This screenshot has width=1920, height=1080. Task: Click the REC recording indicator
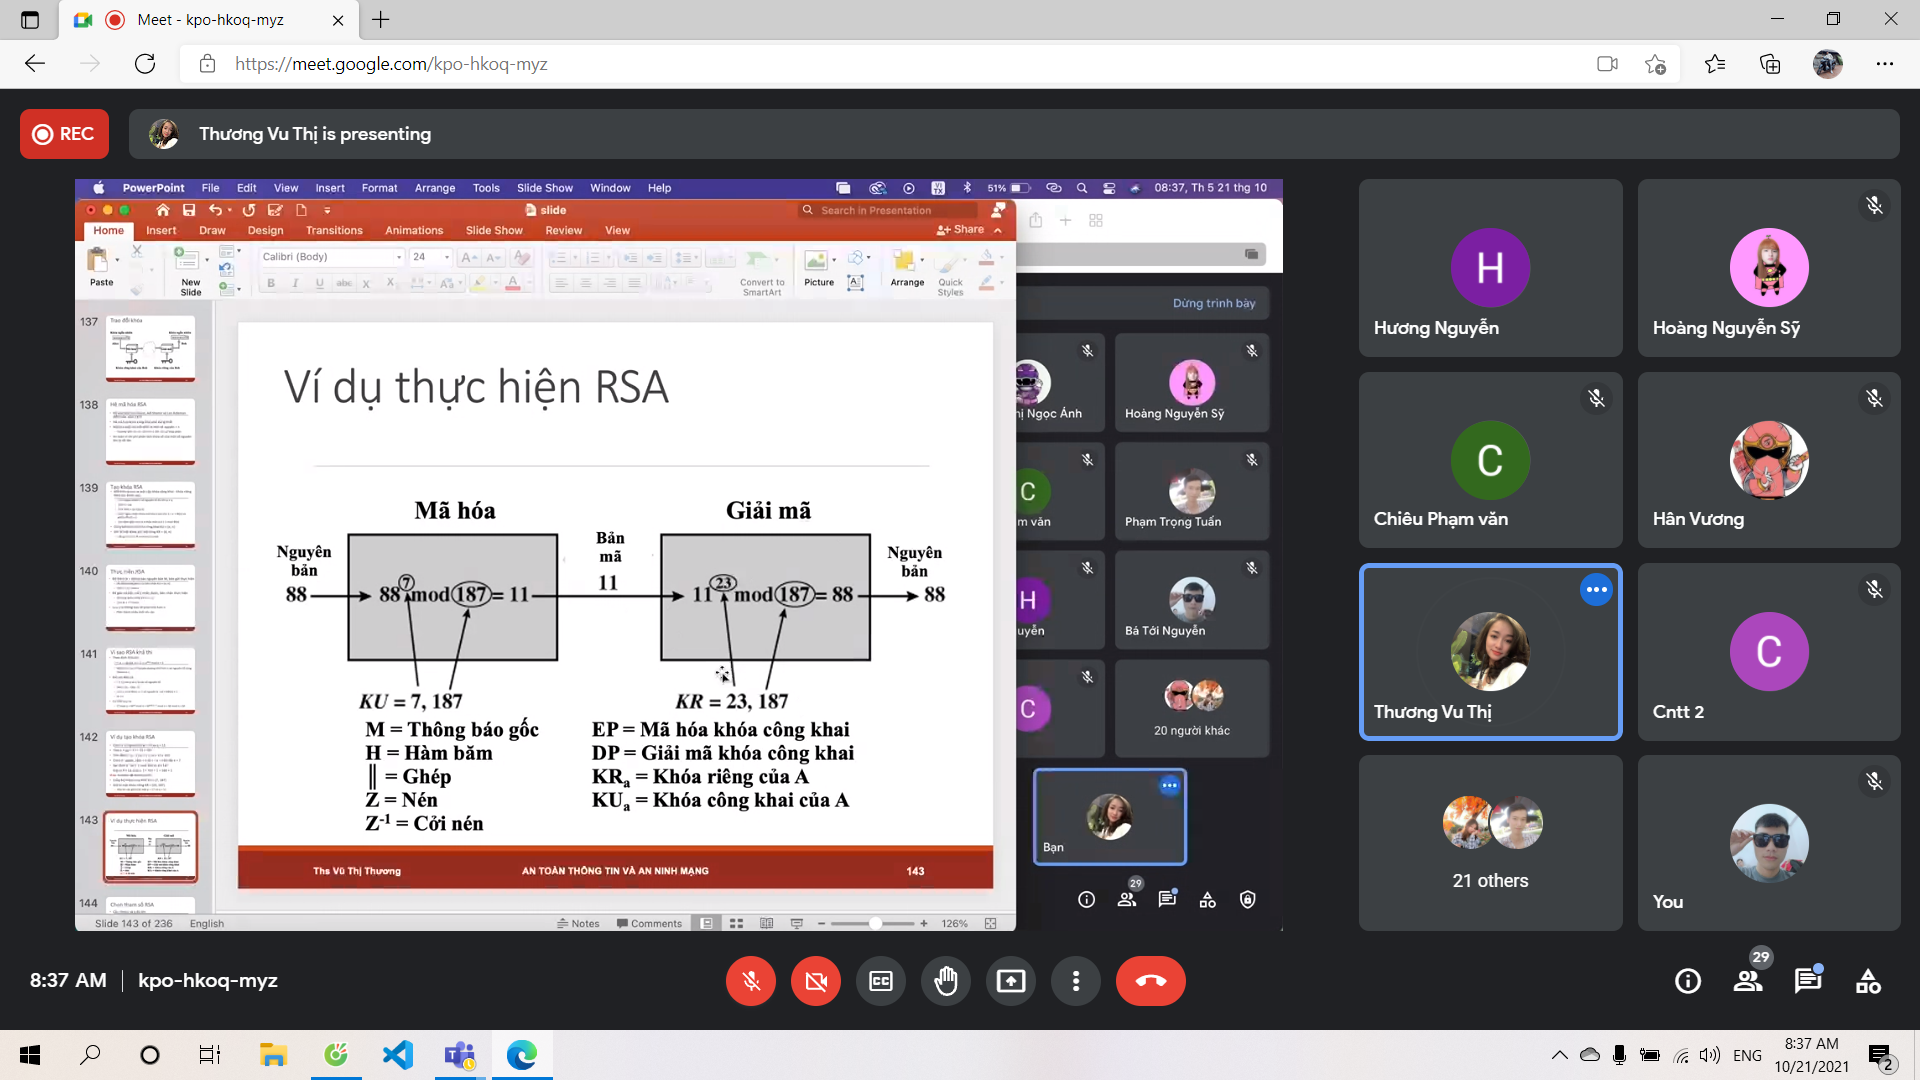(x=64, y=134)
